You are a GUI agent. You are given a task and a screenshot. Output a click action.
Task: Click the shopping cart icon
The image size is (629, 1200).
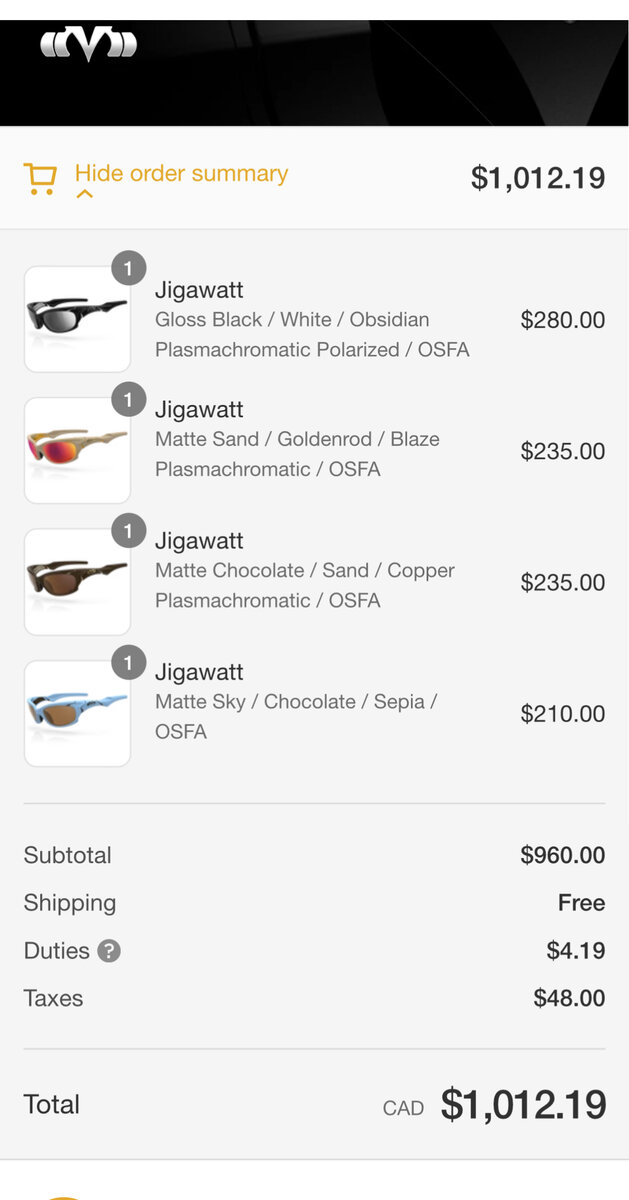[40, 178]
